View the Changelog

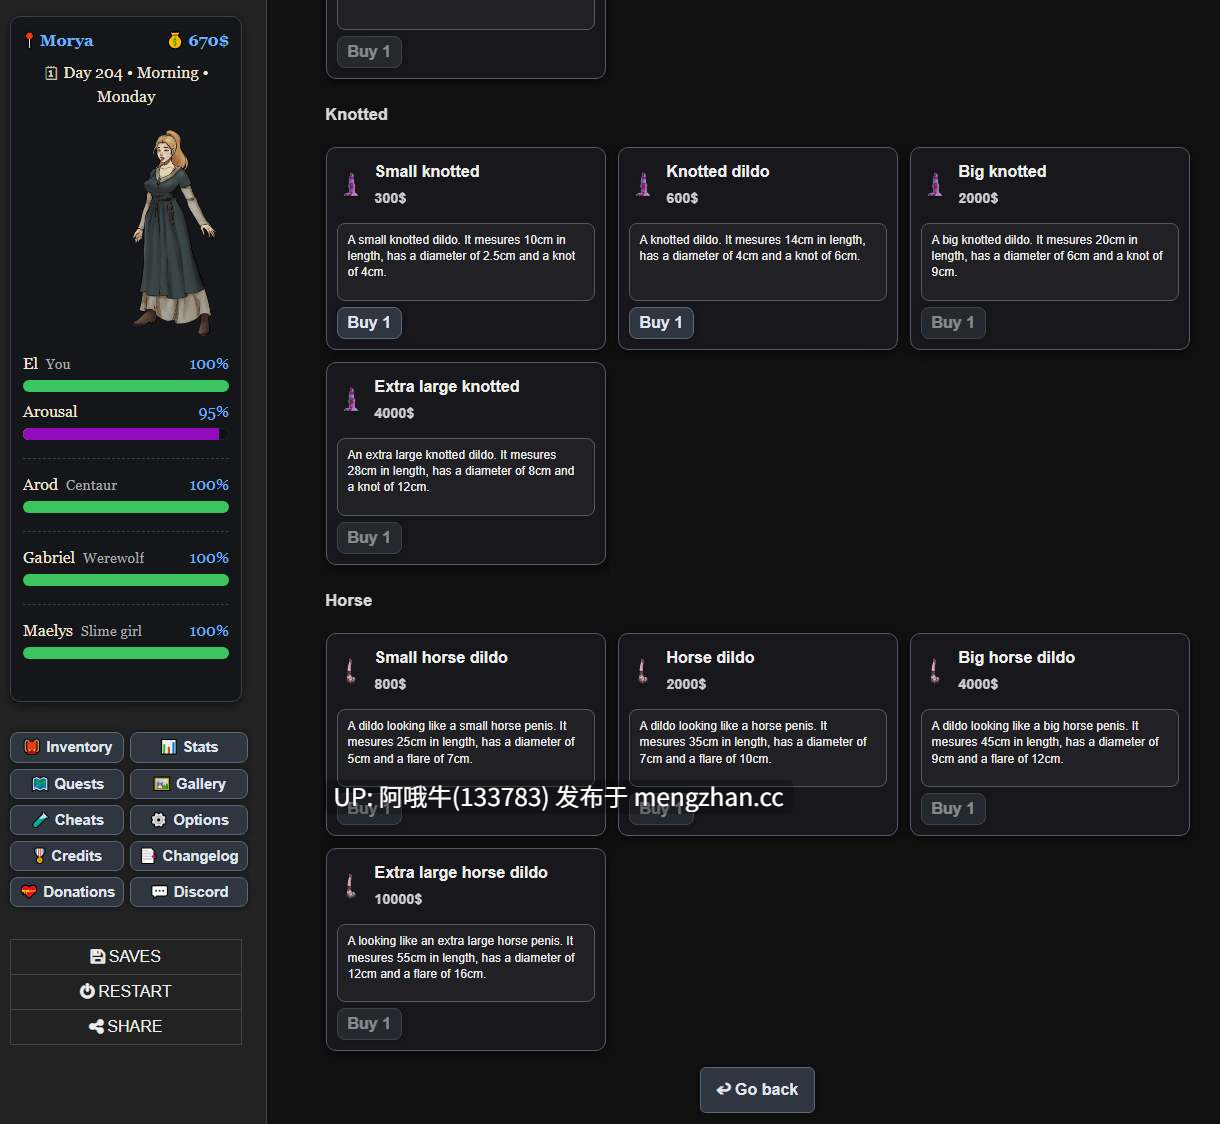coord(189,856)
